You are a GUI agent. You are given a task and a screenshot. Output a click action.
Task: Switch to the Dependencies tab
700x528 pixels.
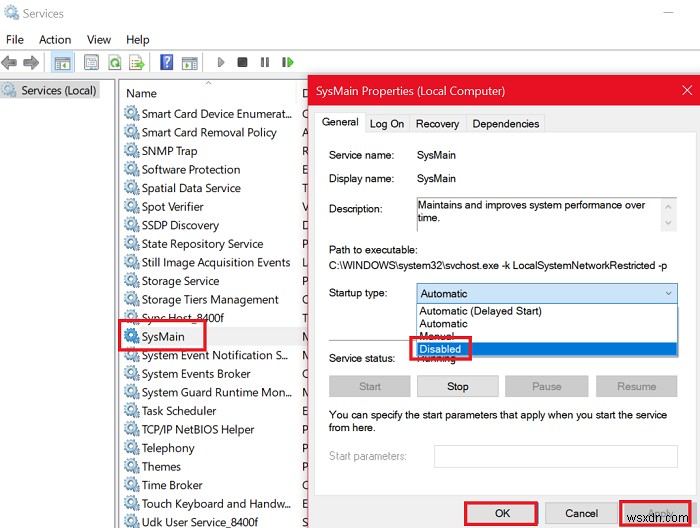pos(506,124)
